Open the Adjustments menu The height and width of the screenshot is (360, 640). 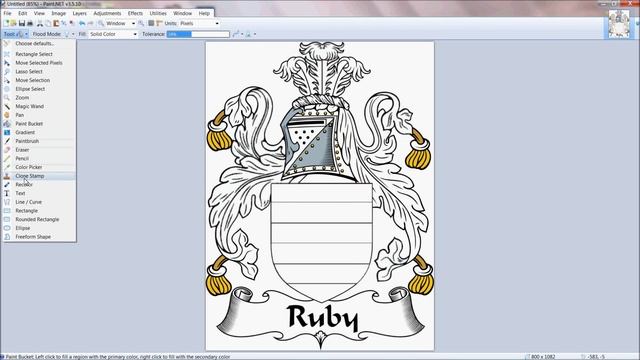tap(107, 13)
